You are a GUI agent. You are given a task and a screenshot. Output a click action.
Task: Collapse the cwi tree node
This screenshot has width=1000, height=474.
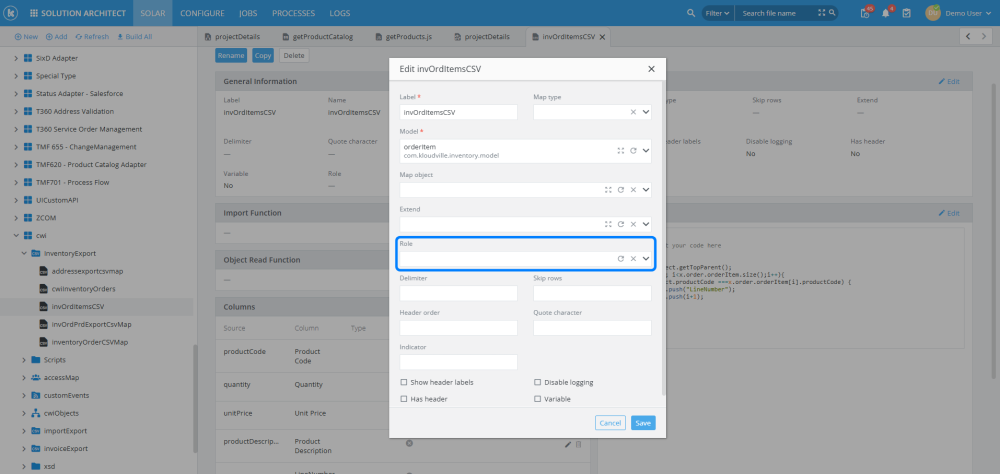point(16,235)
